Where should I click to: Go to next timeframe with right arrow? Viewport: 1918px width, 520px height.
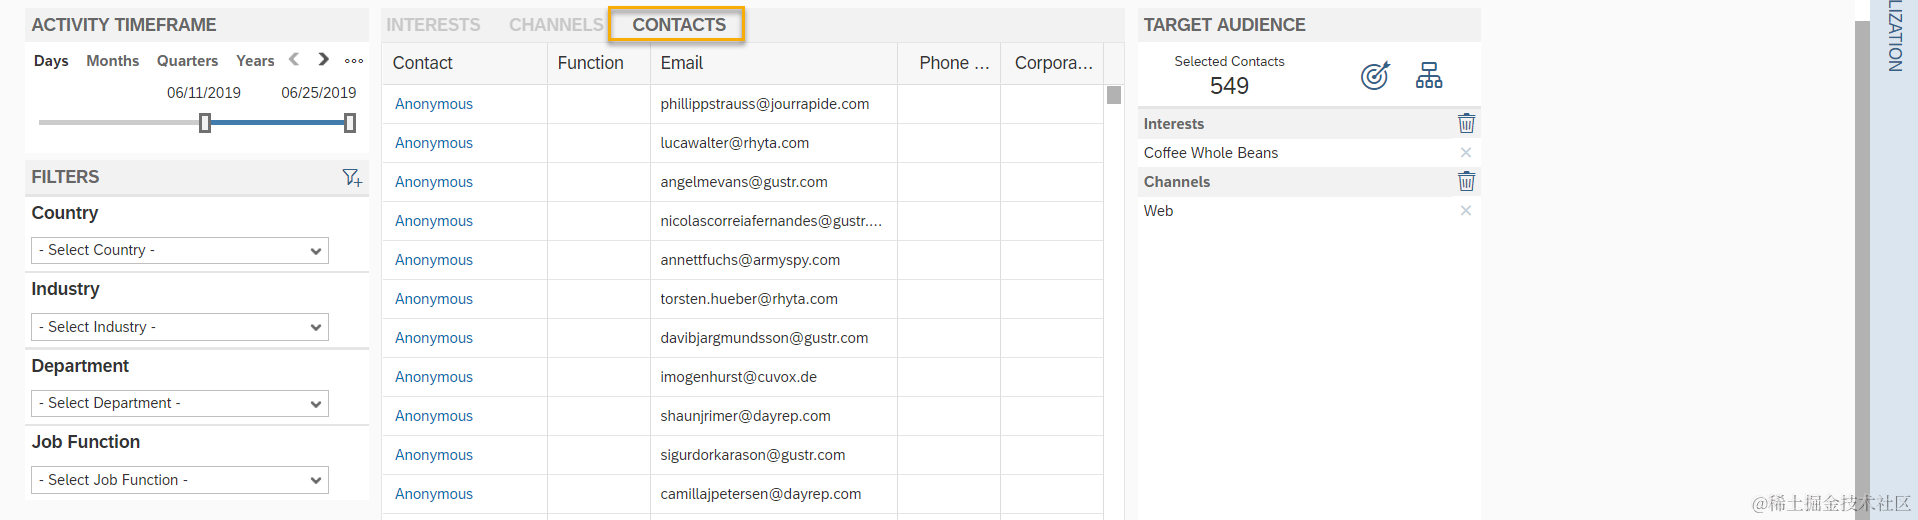pyautogui.click(x=323, y=60)
